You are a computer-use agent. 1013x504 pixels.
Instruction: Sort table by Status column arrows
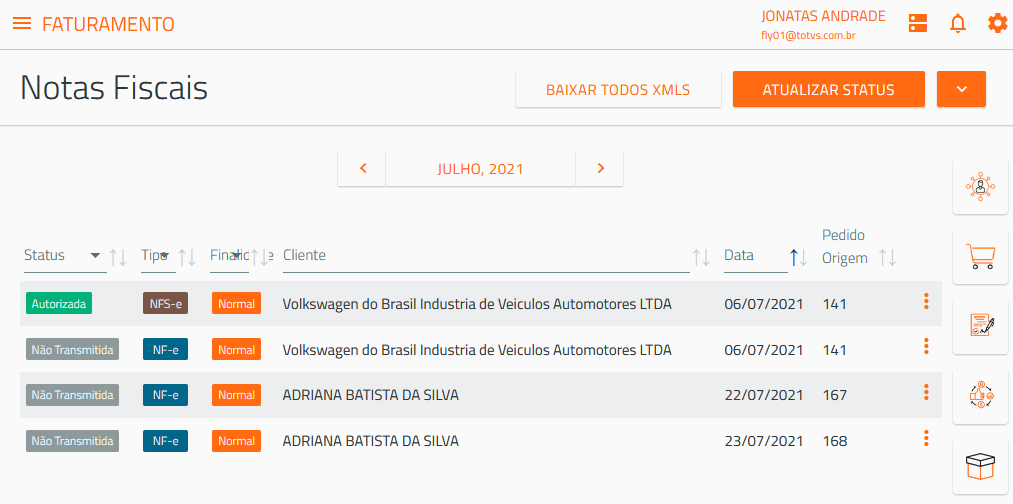tap(118, 258)
